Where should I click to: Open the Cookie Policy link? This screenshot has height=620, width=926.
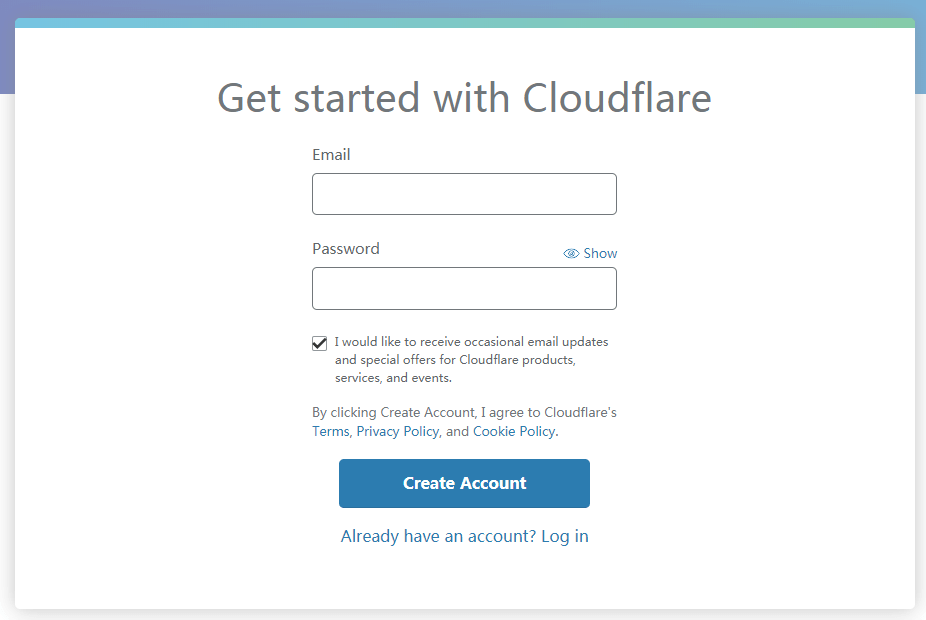click(x=514, y=432)
